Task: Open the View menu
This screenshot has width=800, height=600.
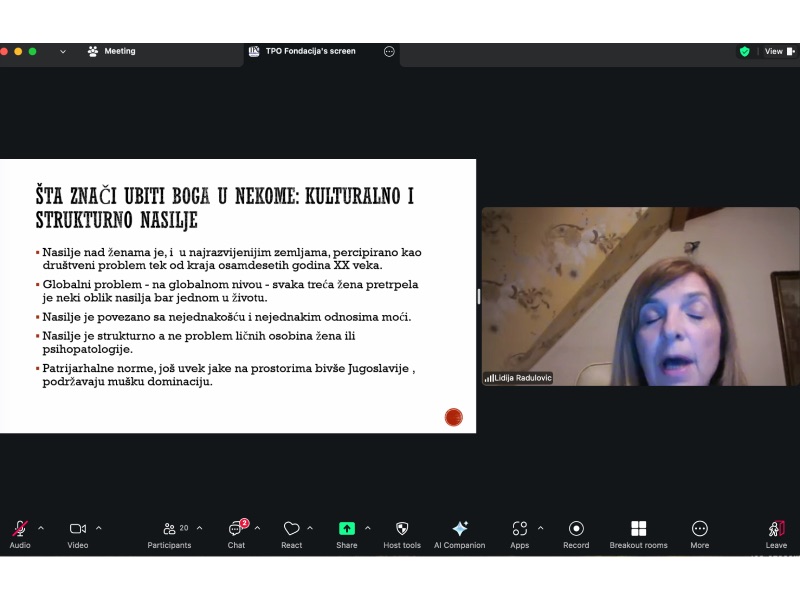Action: (x=773, y=50)
